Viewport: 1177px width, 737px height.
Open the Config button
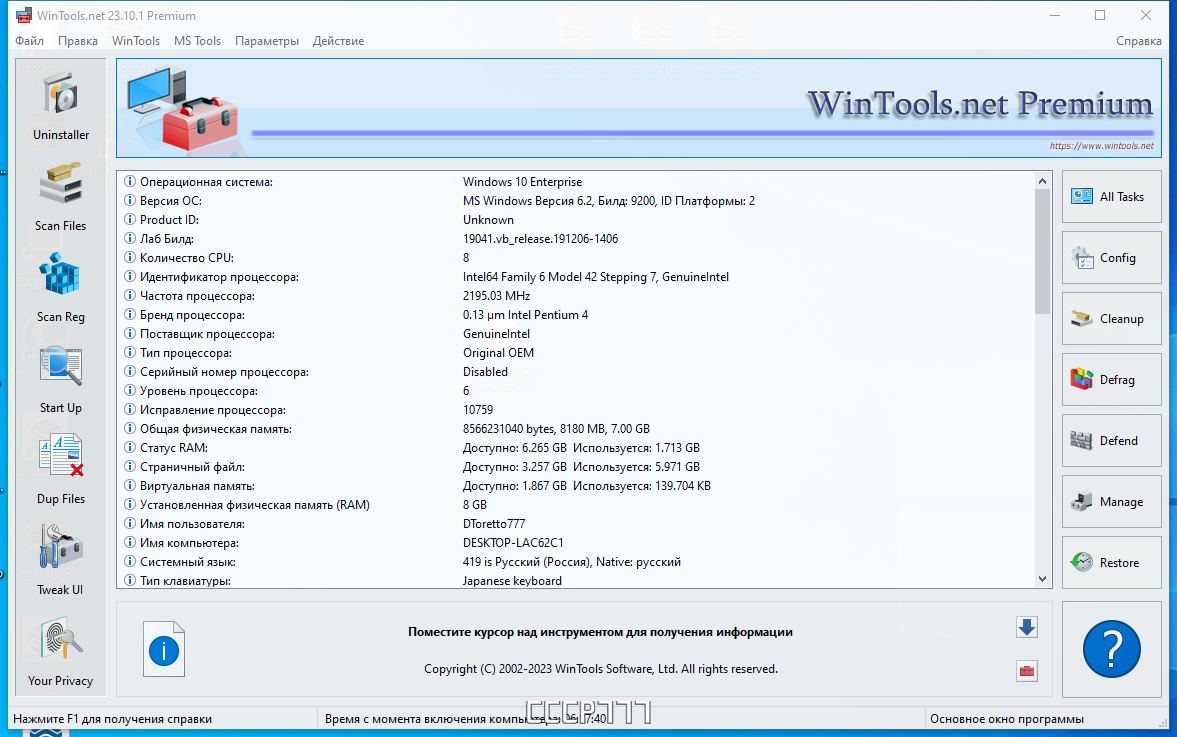click(1112, 257)
